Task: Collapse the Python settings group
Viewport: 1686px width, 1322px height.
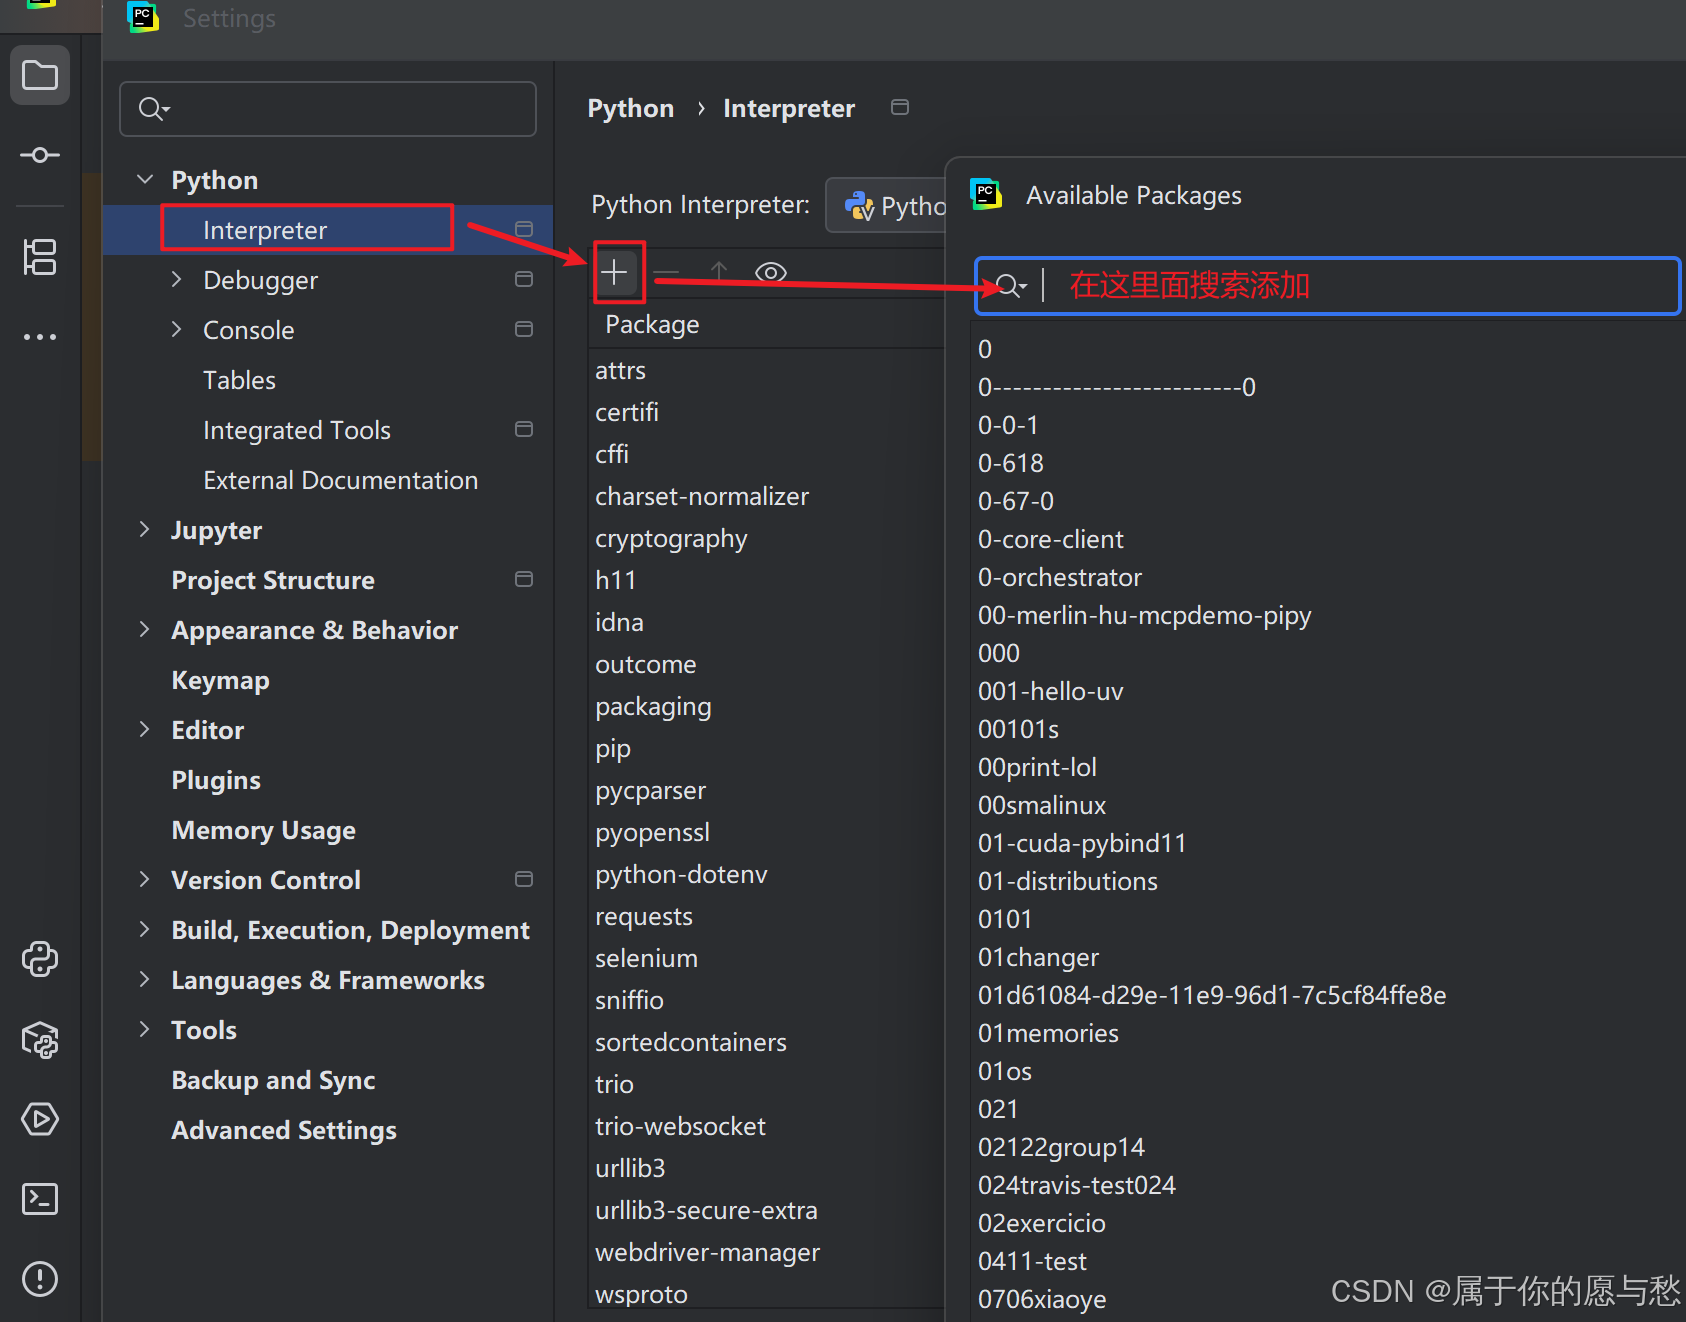Action: tap(145, 179)
